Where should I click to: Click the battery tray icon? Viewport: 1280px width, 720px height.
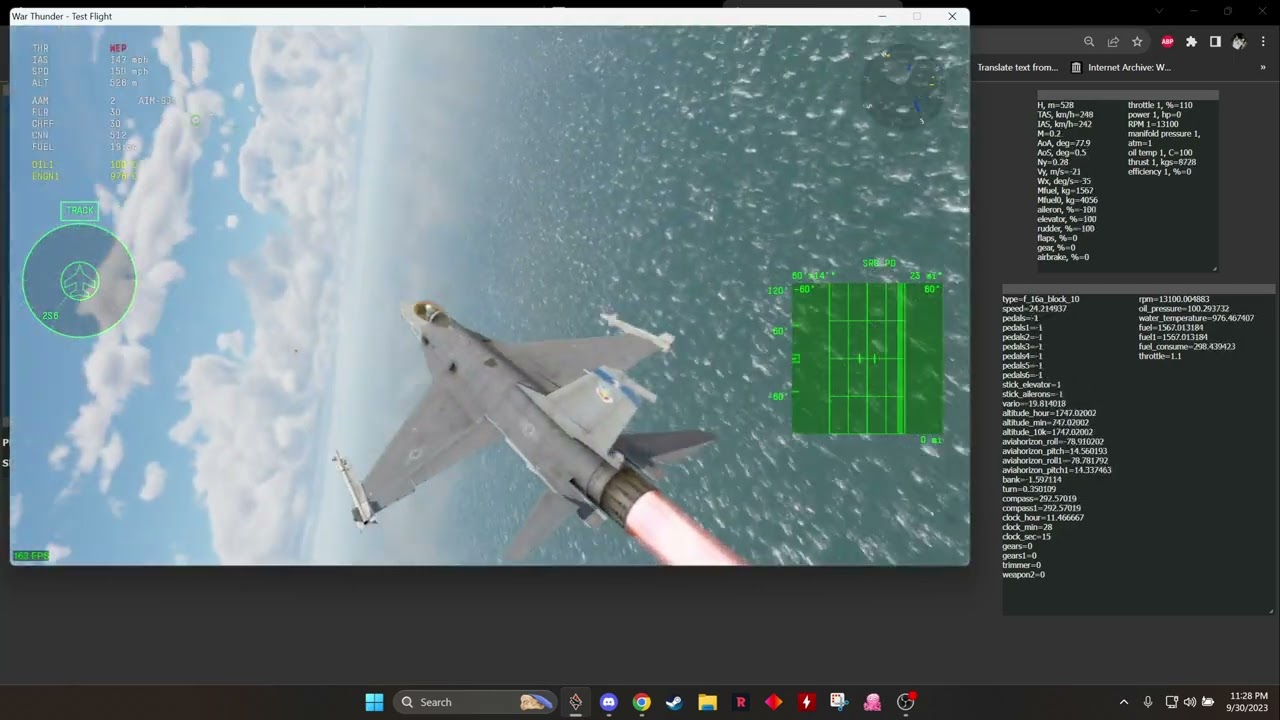pyautogui.click(x=1208, y=702)
